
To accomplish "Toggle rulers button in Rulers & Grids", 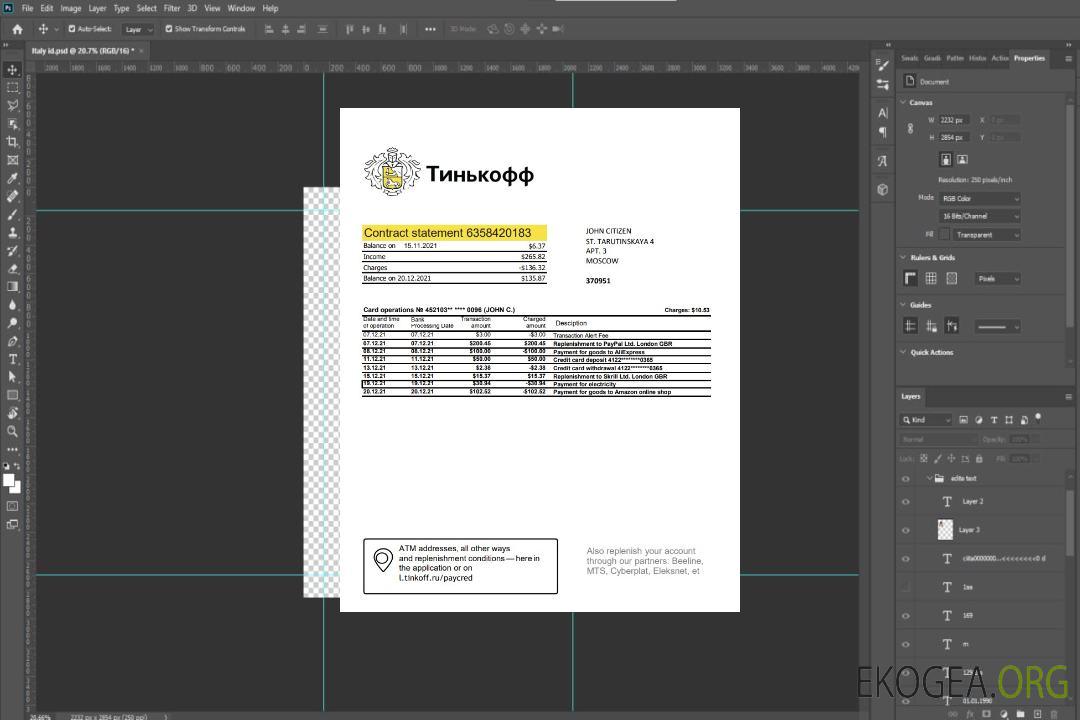I will point(911,278).
